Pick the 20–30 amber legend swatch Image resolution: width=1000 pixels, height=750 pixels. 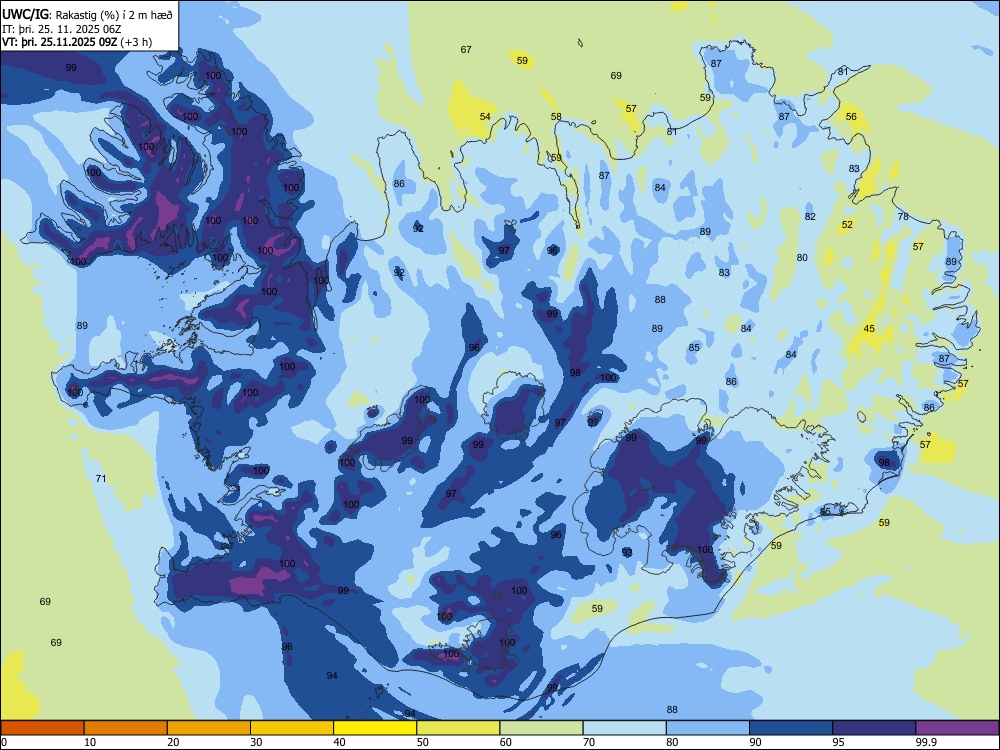(x=209, y=728)
